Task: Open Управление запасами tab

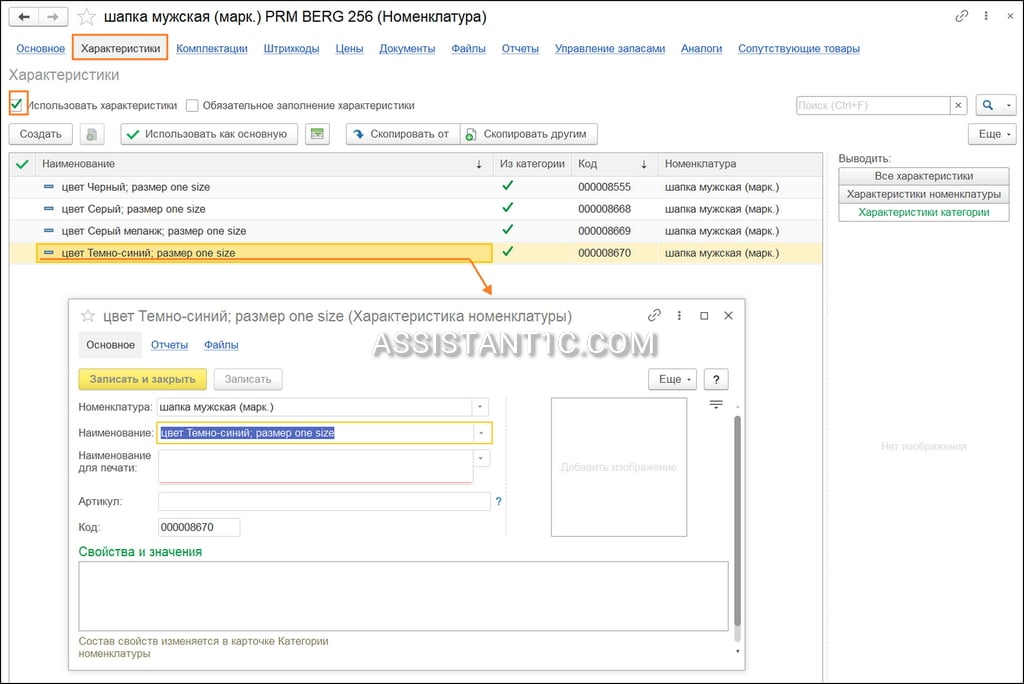Action: 610,48
